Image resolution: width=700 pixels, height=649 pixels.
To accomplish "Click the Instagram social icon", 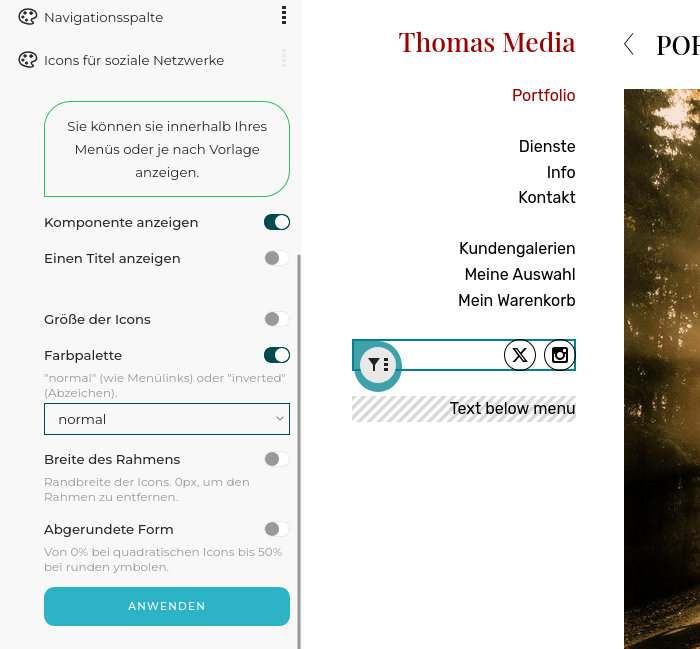I will click(x=559, y=355).
